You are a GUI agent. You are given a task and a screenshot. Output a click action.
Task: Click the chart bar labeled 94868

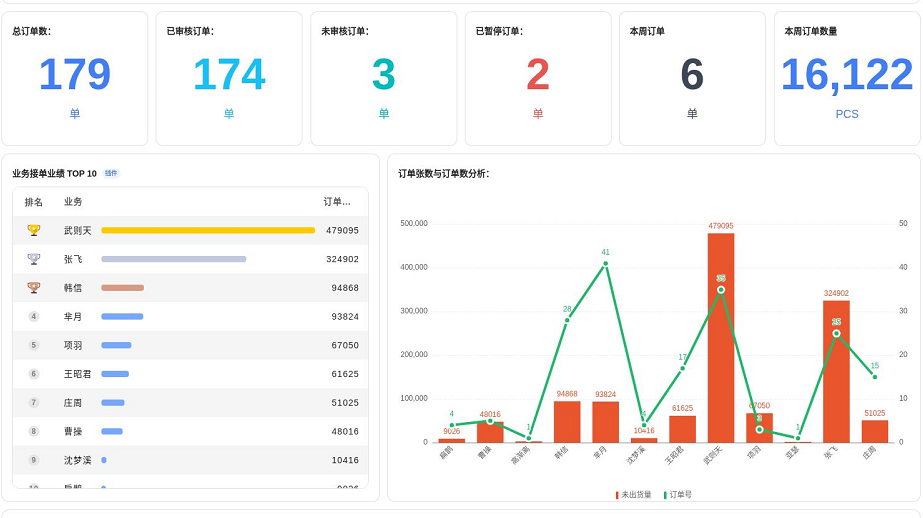tap(567, 422)
